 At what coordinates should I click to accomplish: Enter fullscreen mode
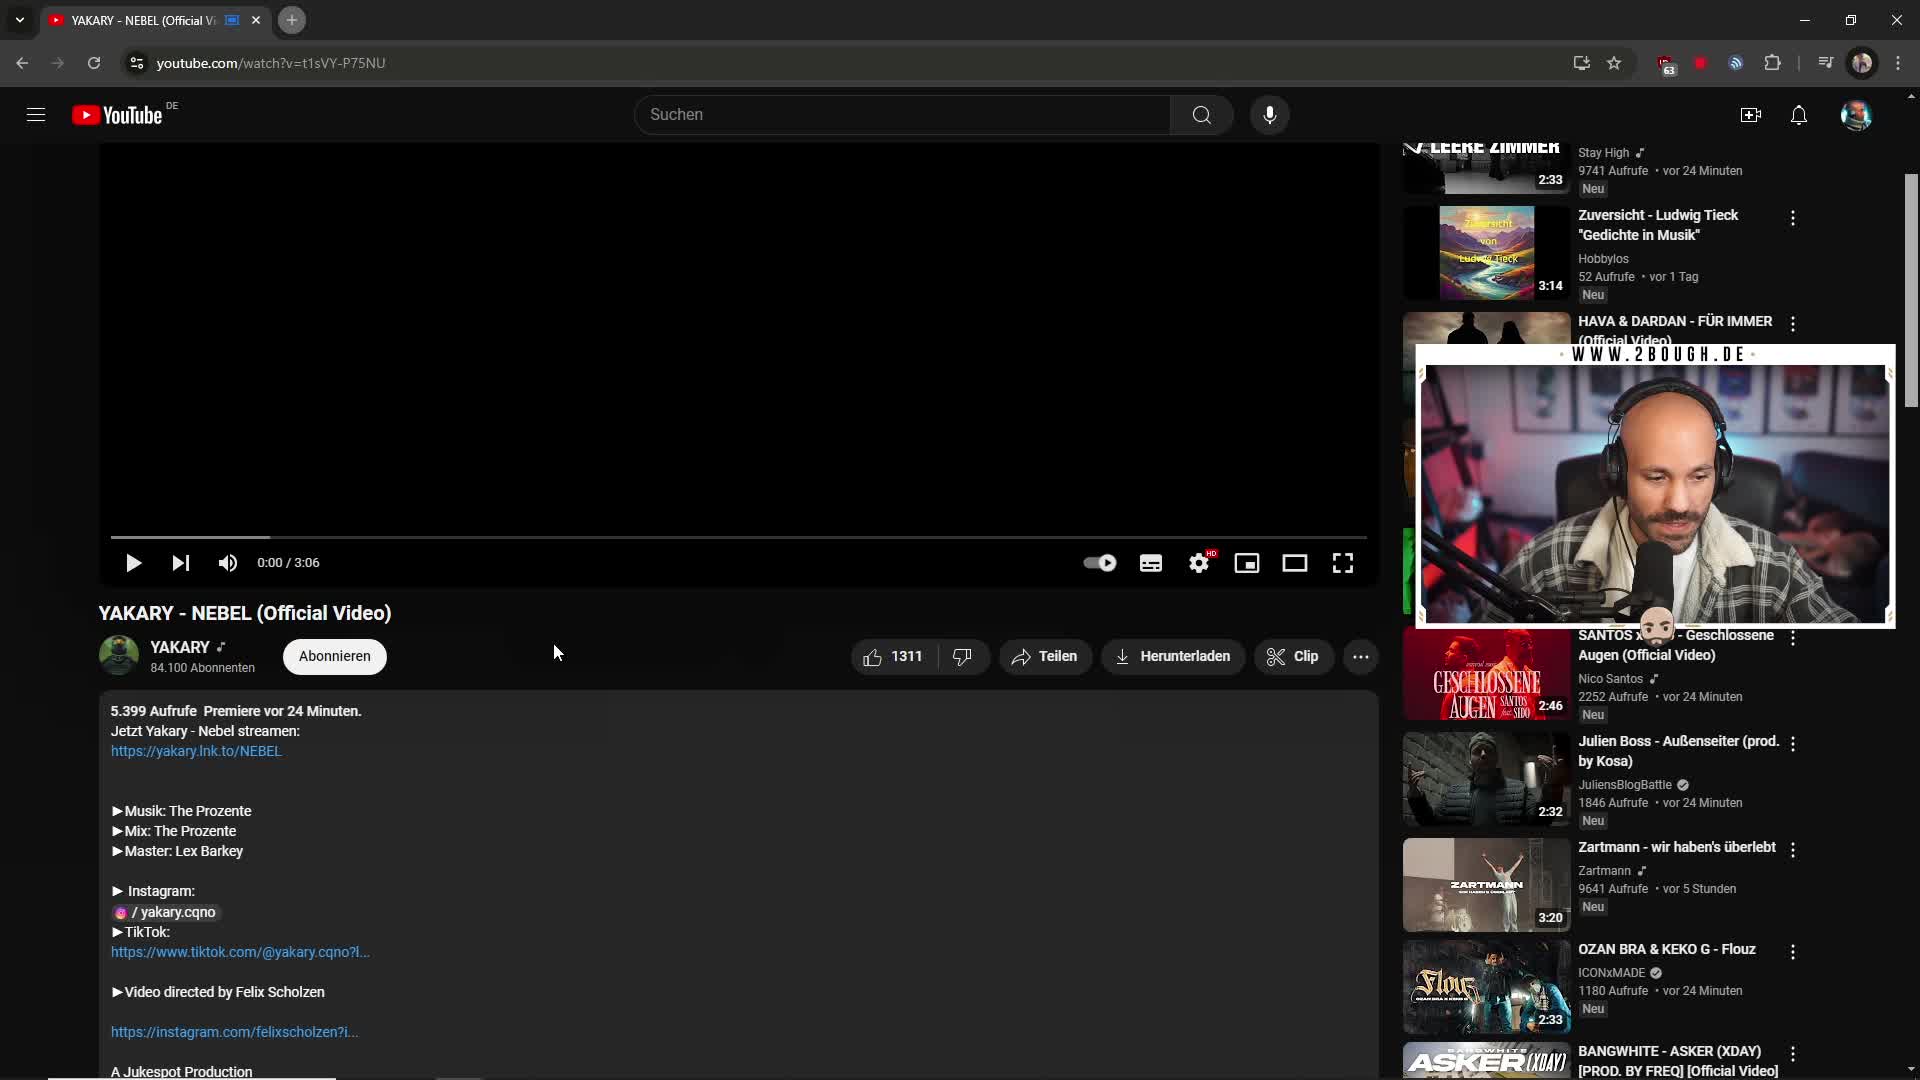tap(1343, 563)
